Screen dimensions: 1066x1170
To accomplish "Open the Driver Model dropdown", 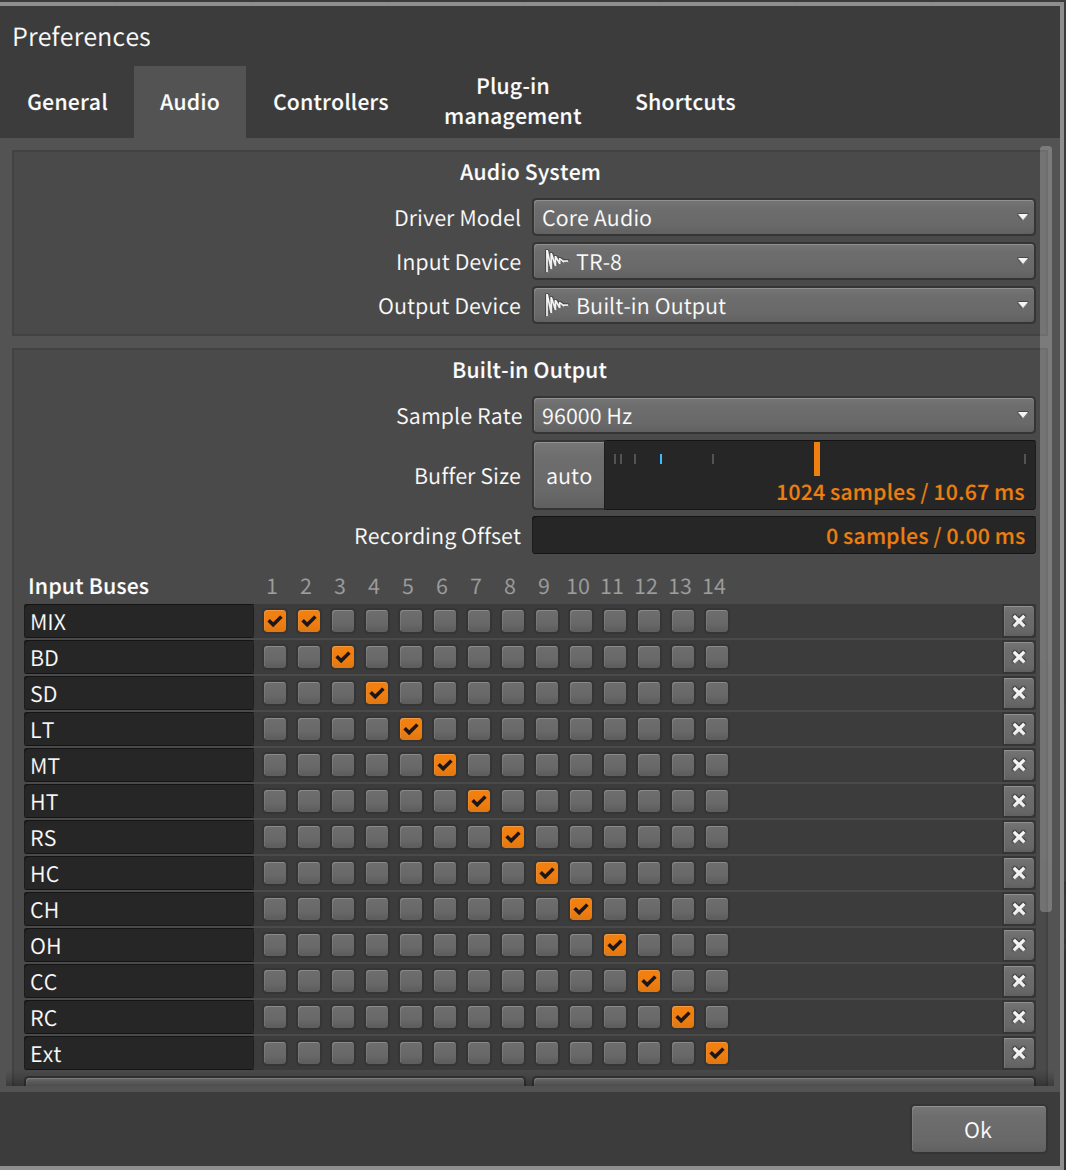I will (x=783, y=218).
